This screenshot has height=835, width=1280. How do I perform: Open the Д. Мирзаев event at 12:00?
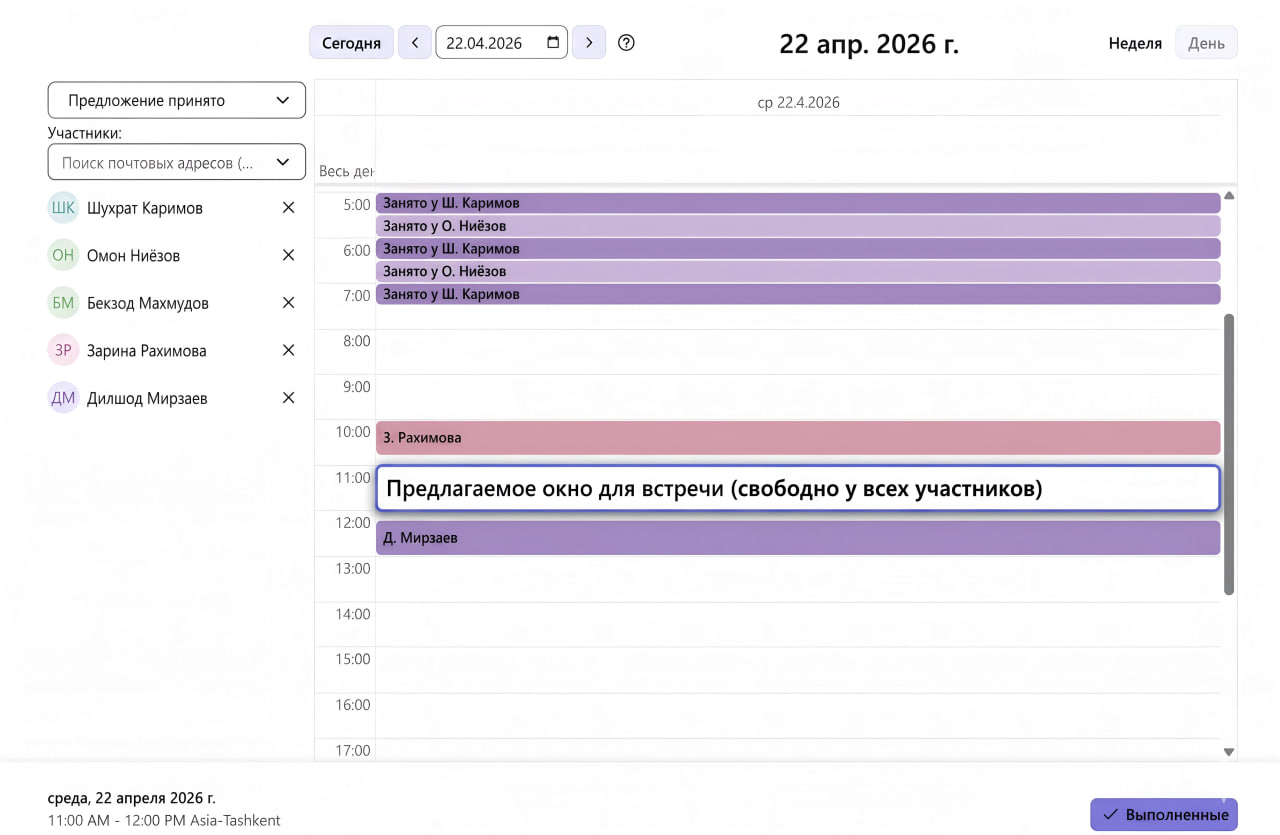(798, 538)
